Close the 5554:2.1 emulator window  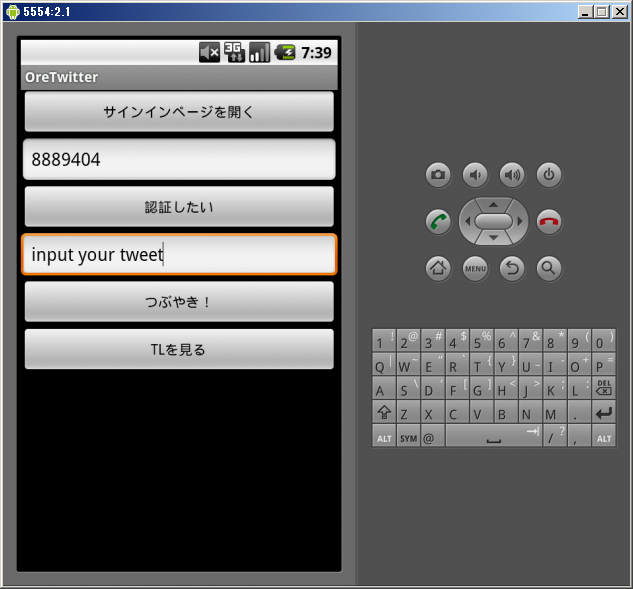(620, 12)
